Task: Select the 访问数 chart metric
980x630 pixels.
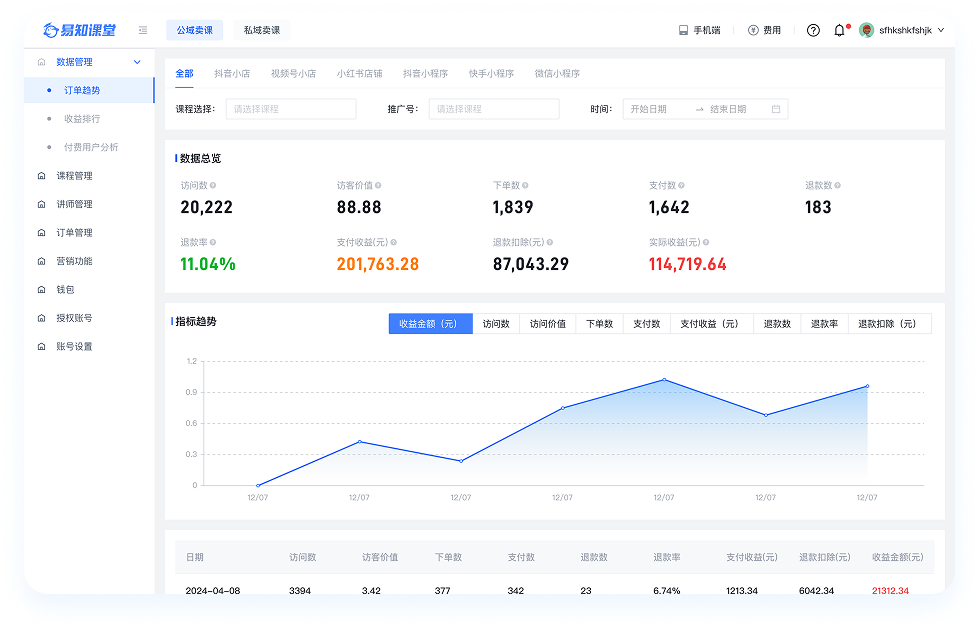Action: (496, 324)
